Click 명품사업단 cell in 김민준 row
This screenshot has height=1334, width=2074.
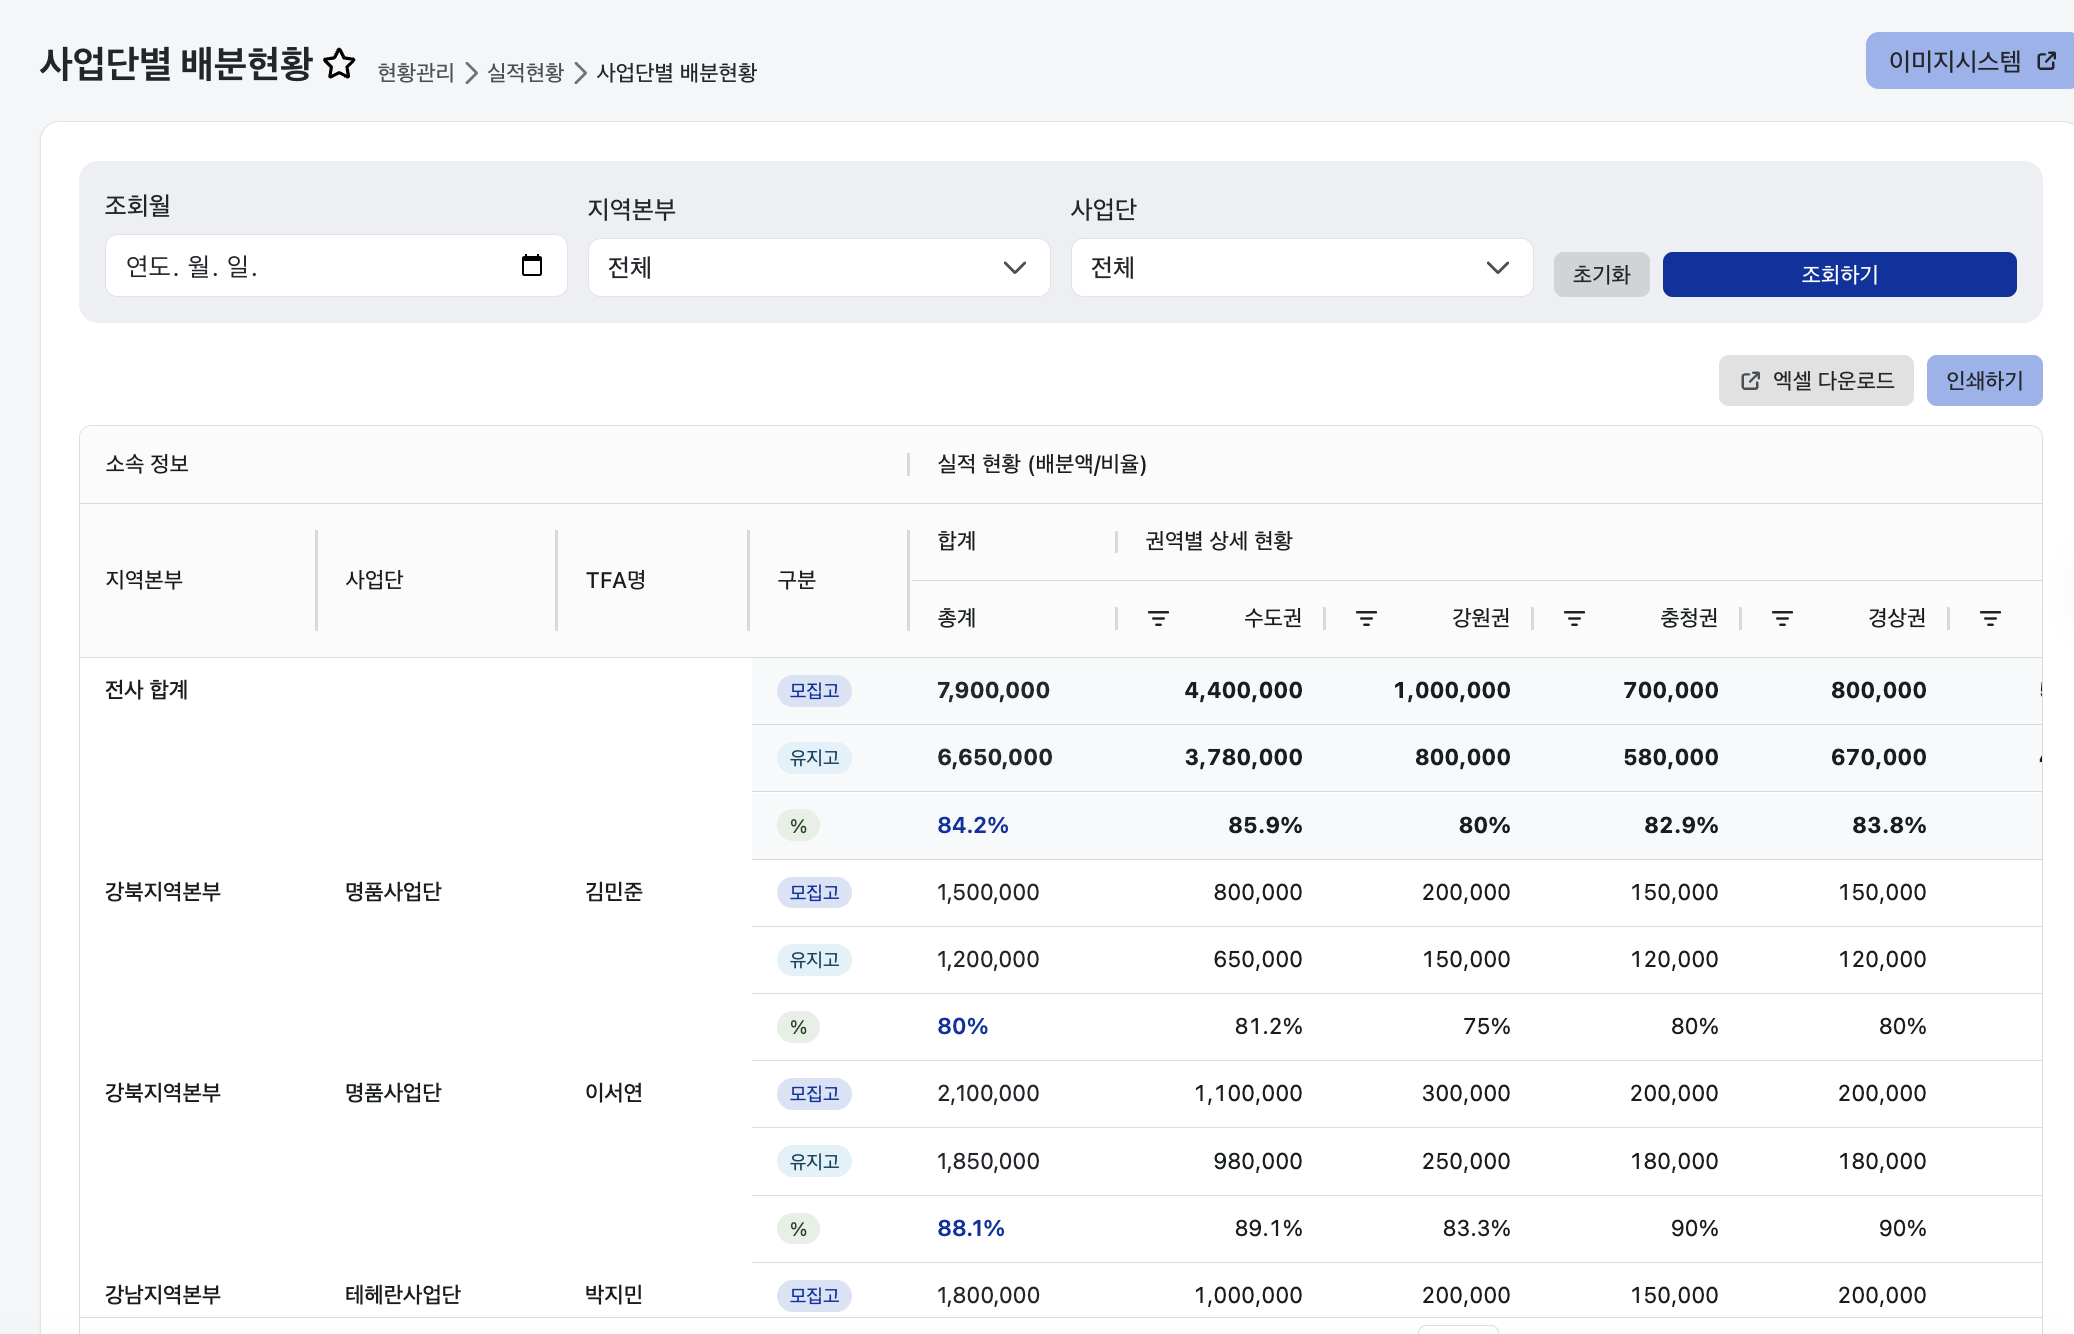(393, 892)
